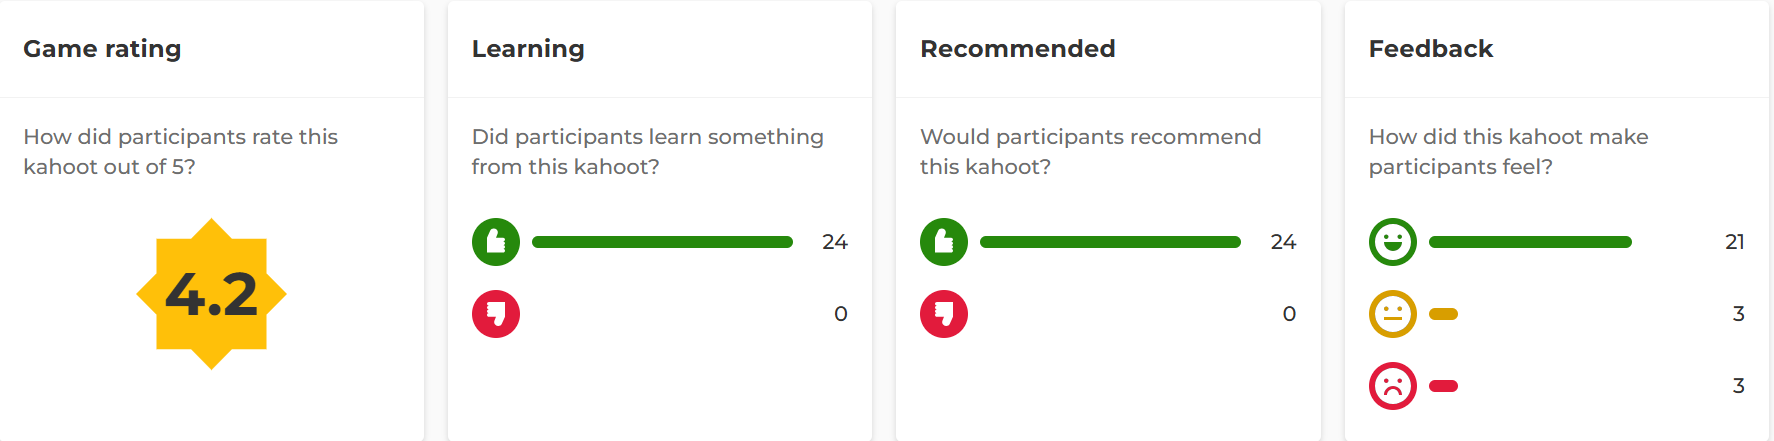The width and height of the screenshot is (1774, 441).
Task: Select the Game rating card heading
Action: (102, 49)
